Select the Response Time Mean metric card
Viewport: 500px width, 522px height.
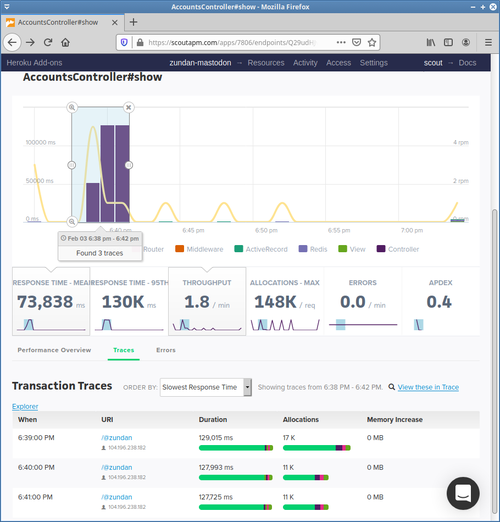(51, 301)
